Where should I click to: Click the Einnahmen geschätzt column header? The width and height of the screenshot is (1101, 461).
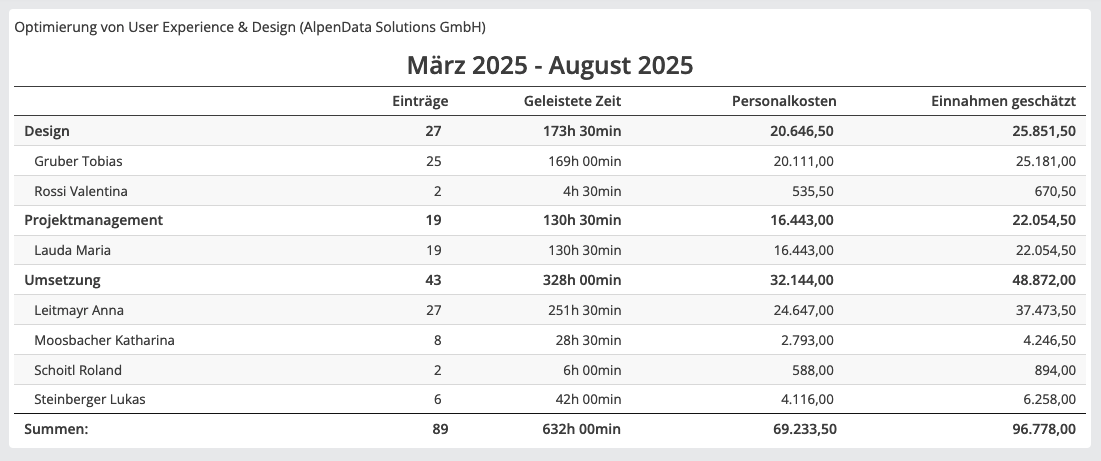pos(1003,101)
